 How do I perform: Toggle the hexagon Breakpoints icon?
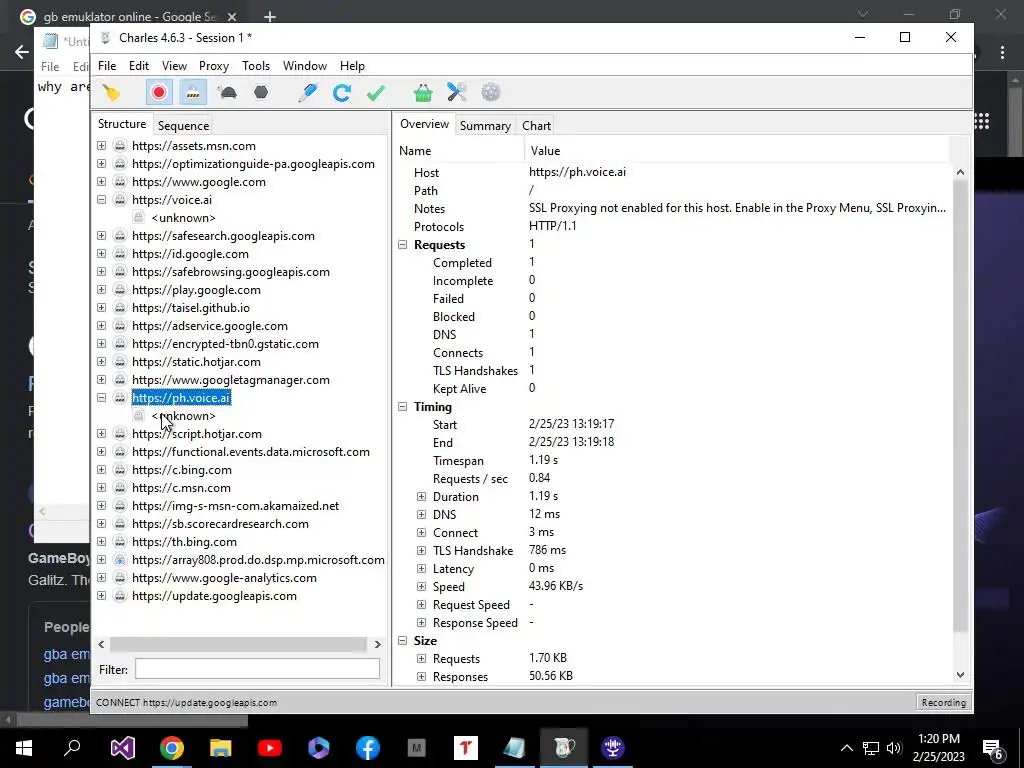click(261, 93)
